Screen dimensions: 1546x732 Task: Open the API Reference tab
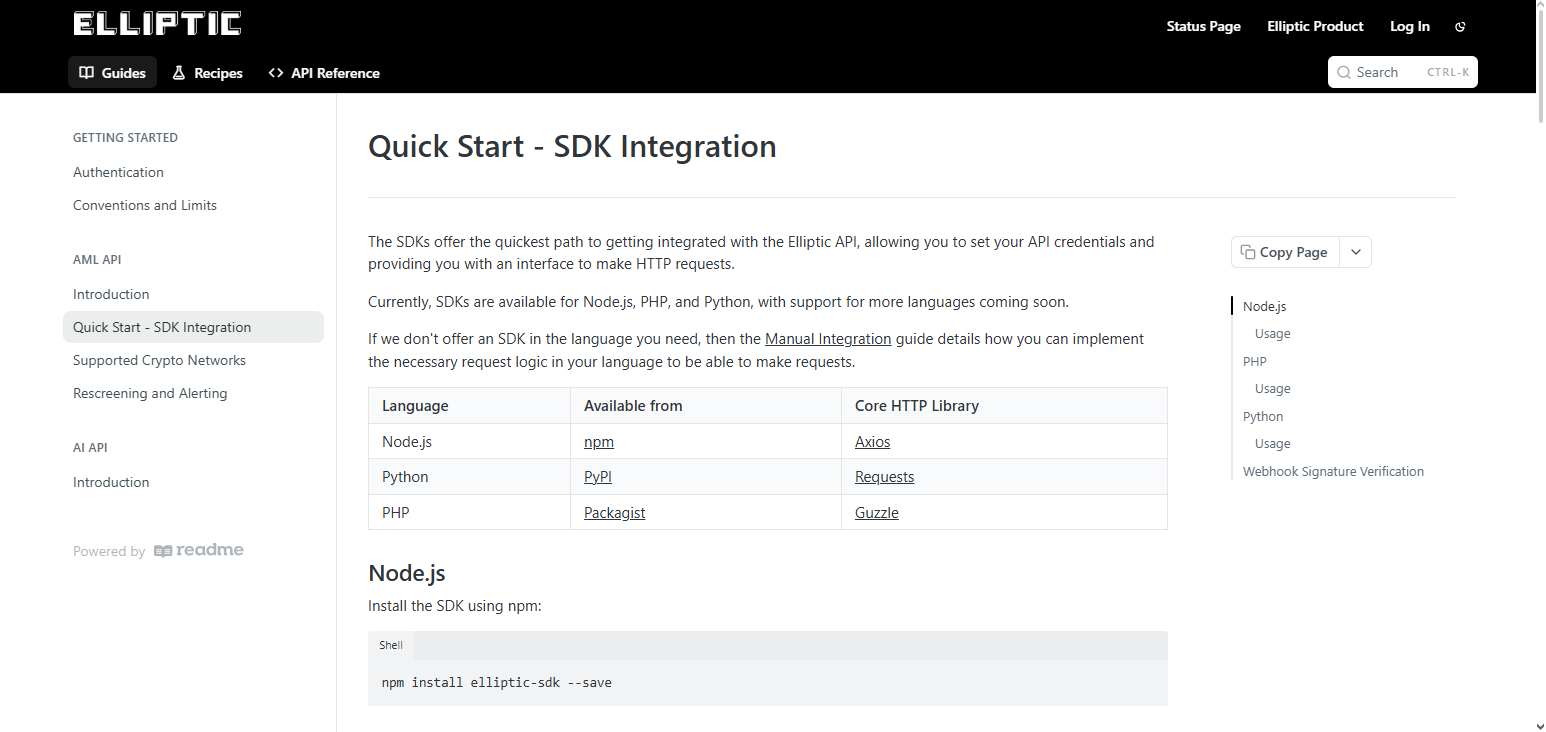(x=323, y=73)
